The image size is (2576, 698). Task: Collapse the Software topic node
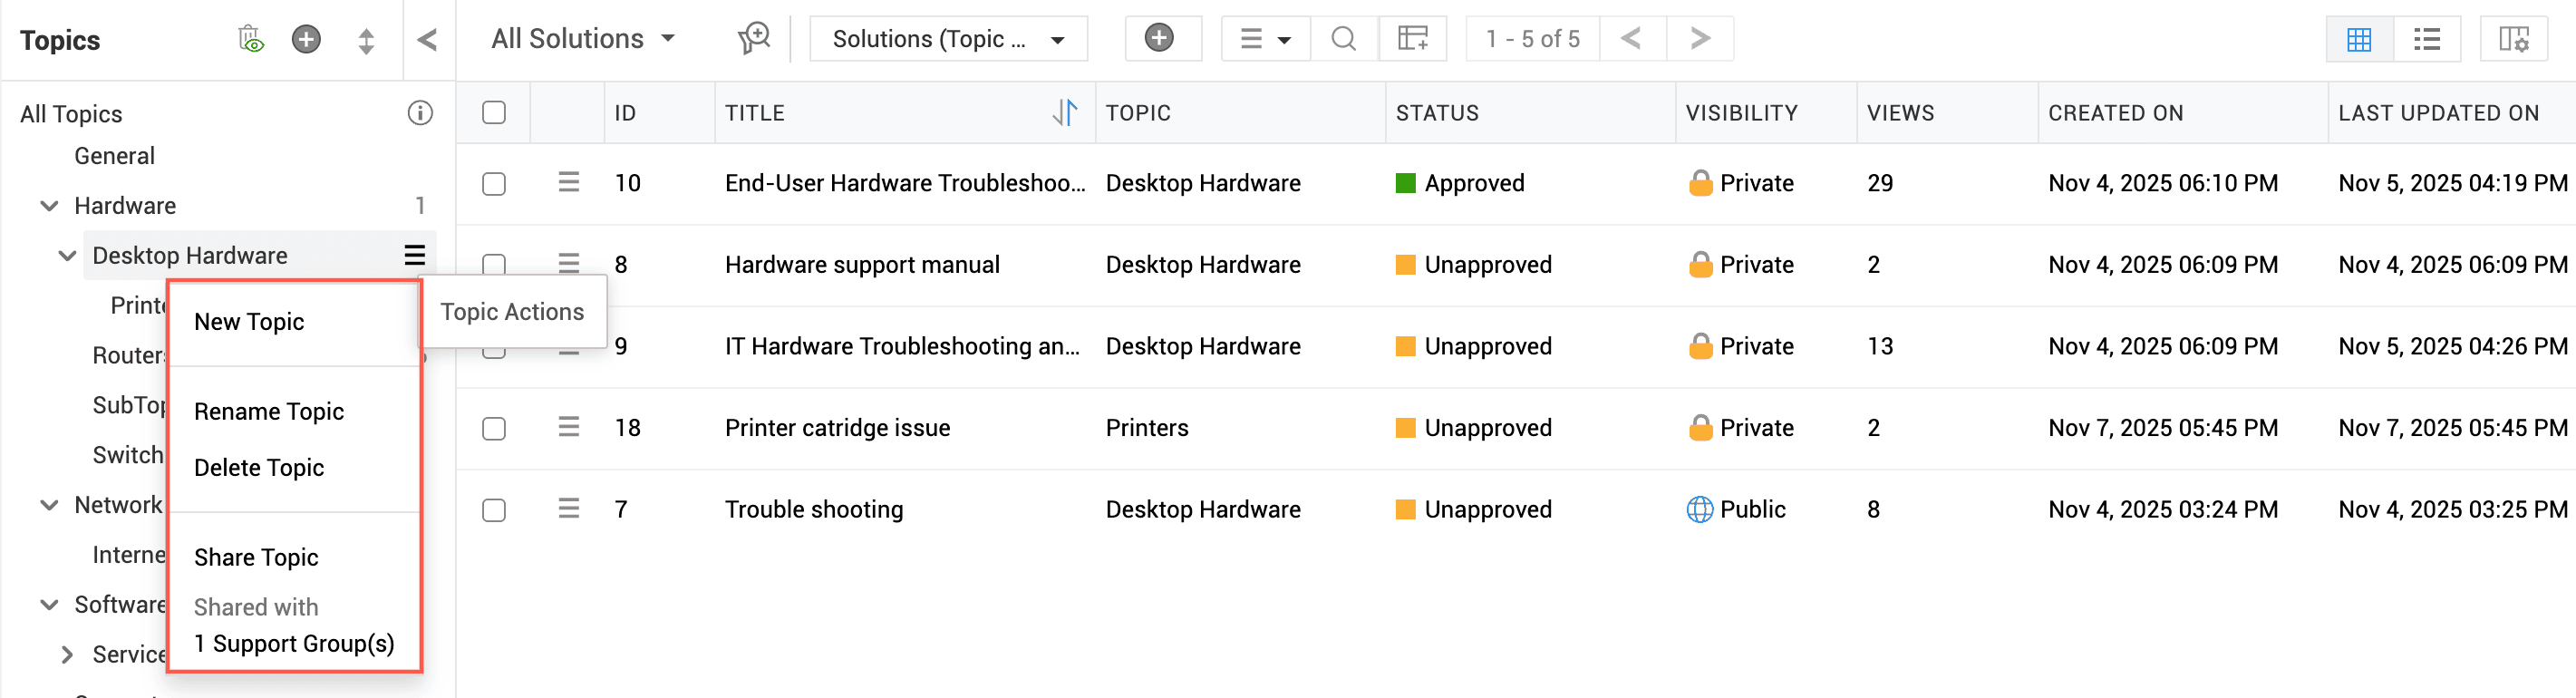tap(49, 605)
